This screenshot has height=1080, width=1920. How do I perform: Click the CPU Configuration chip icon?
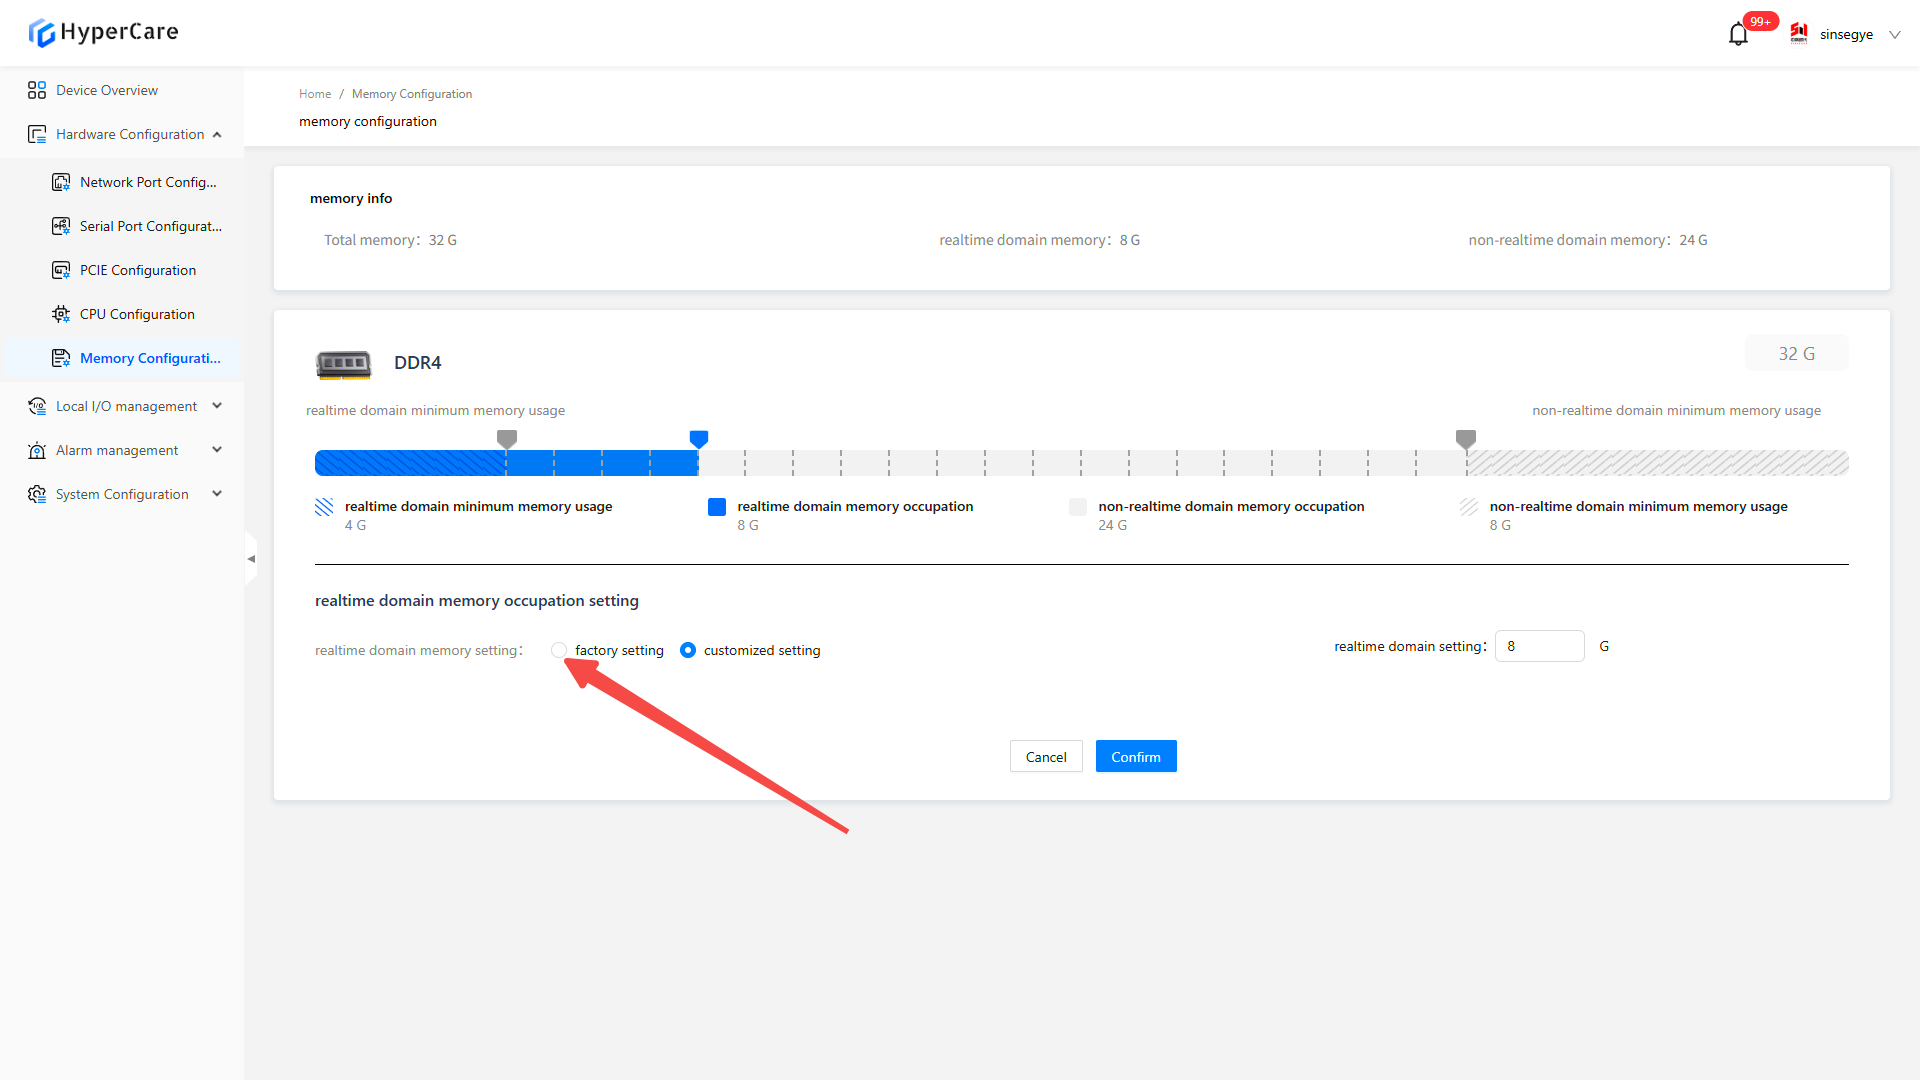pos(61,314)
